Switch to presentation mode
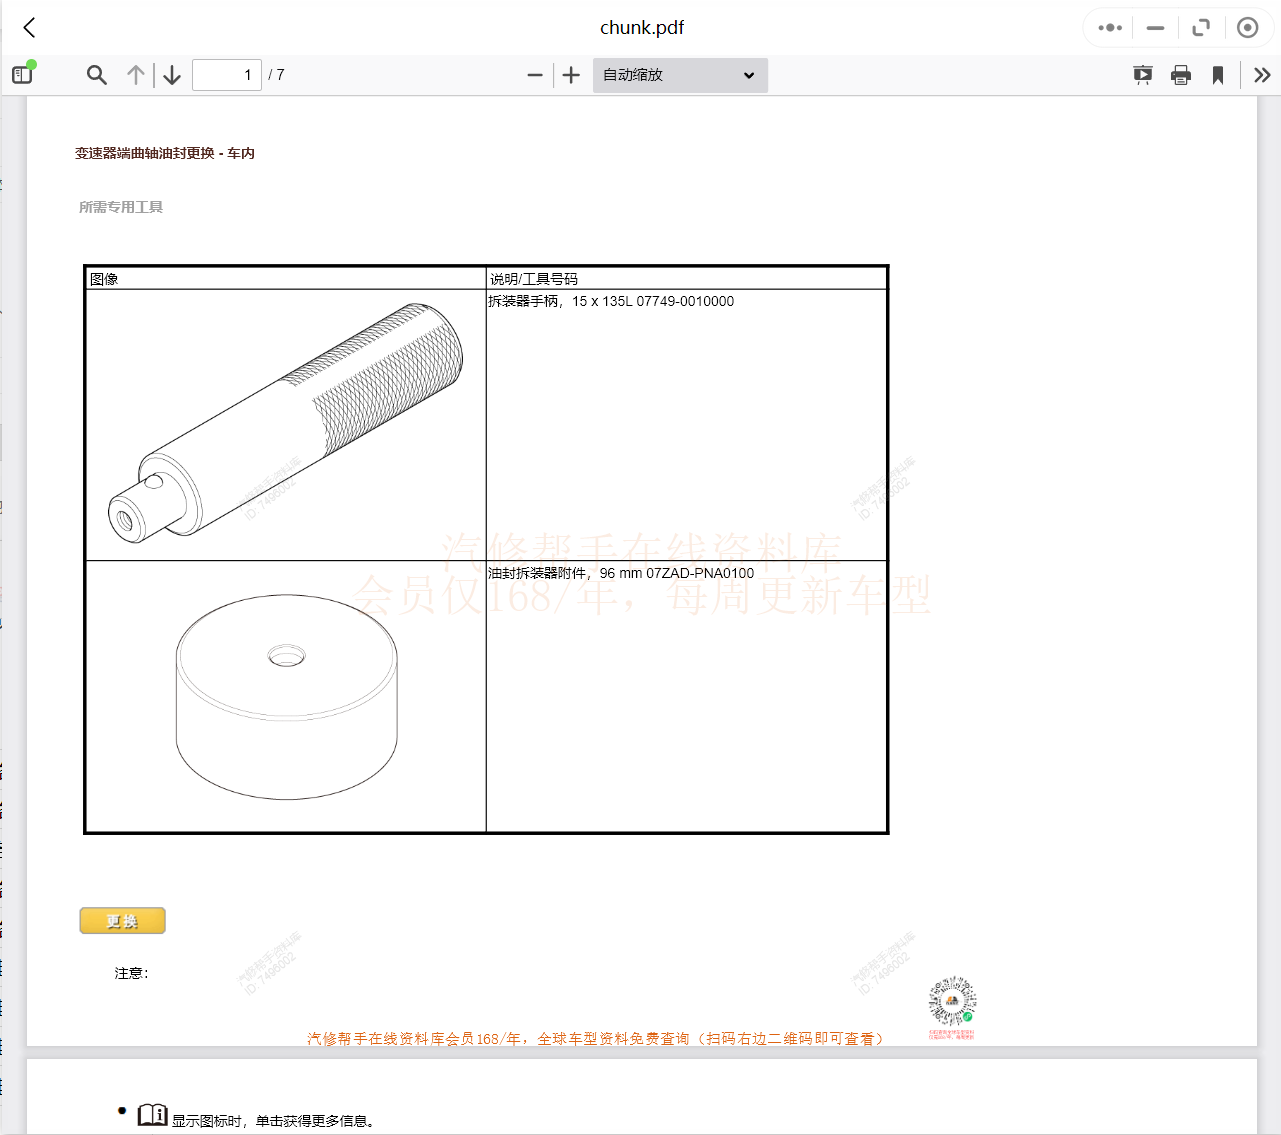Viewport: 1281px width, 1135px height. (x=1142, y=75)
